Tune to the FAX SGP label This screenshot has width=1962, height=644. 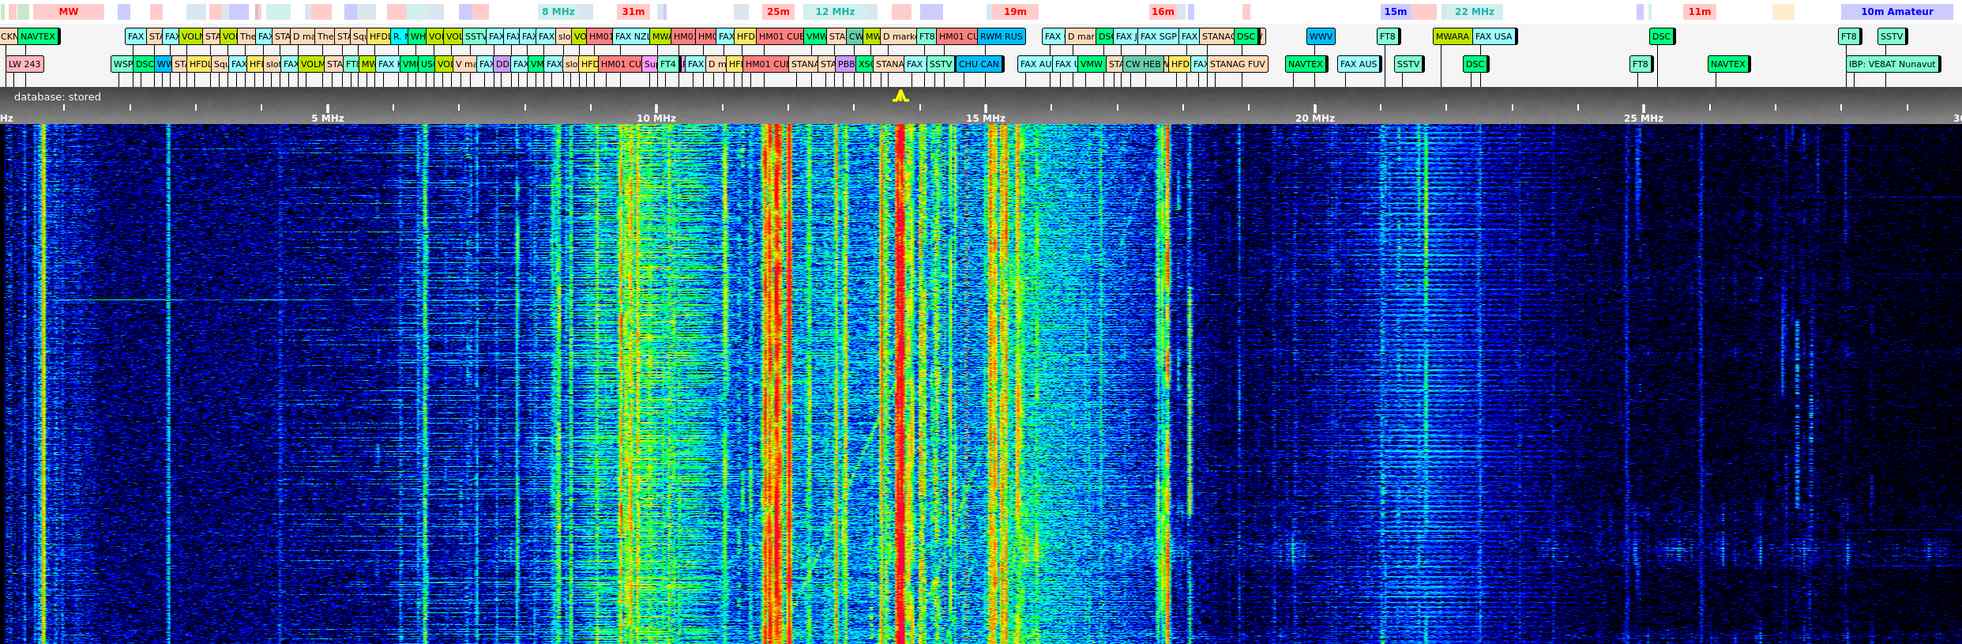tap(1158, 37)
